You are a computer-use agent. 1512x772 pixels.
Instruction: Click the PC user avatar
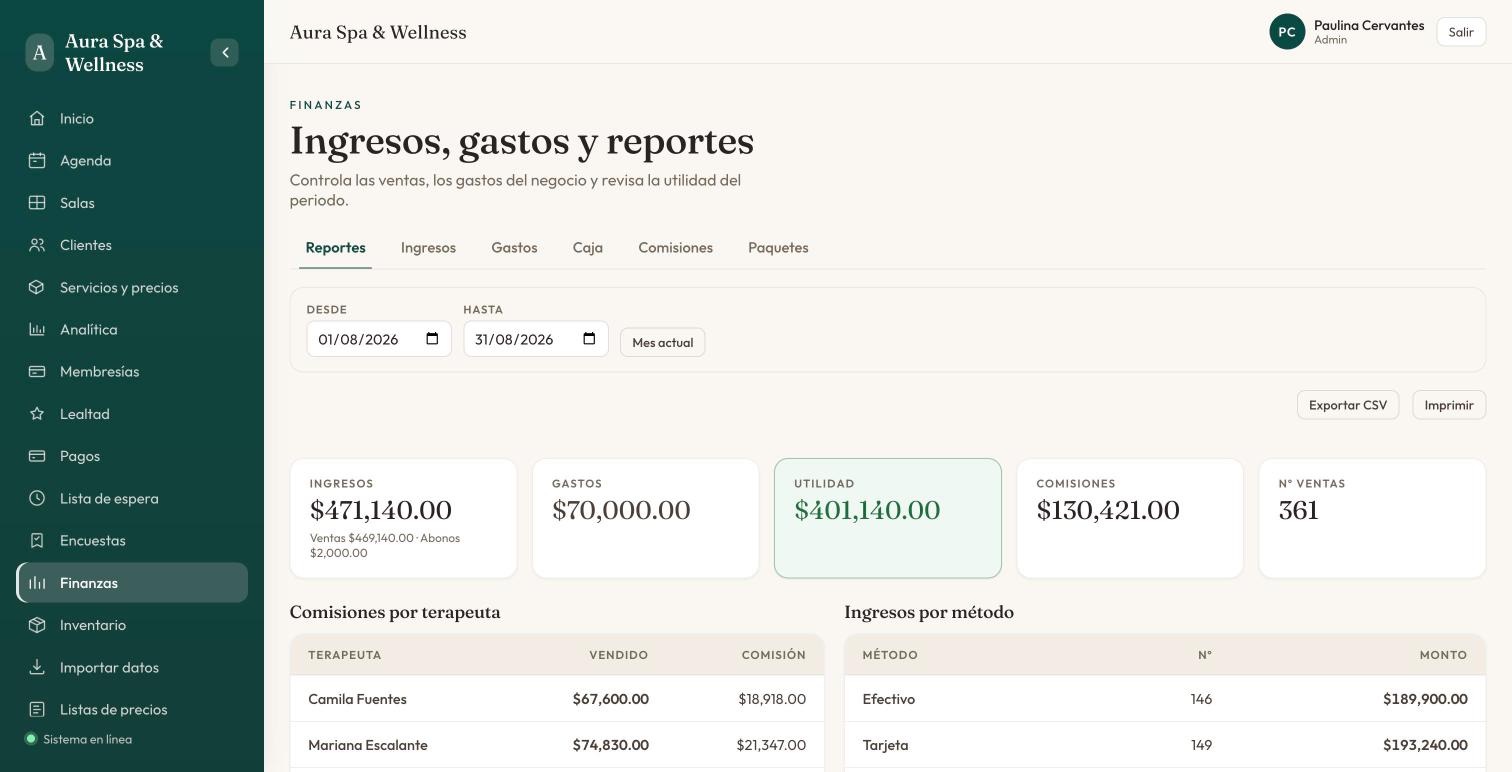1287,32
